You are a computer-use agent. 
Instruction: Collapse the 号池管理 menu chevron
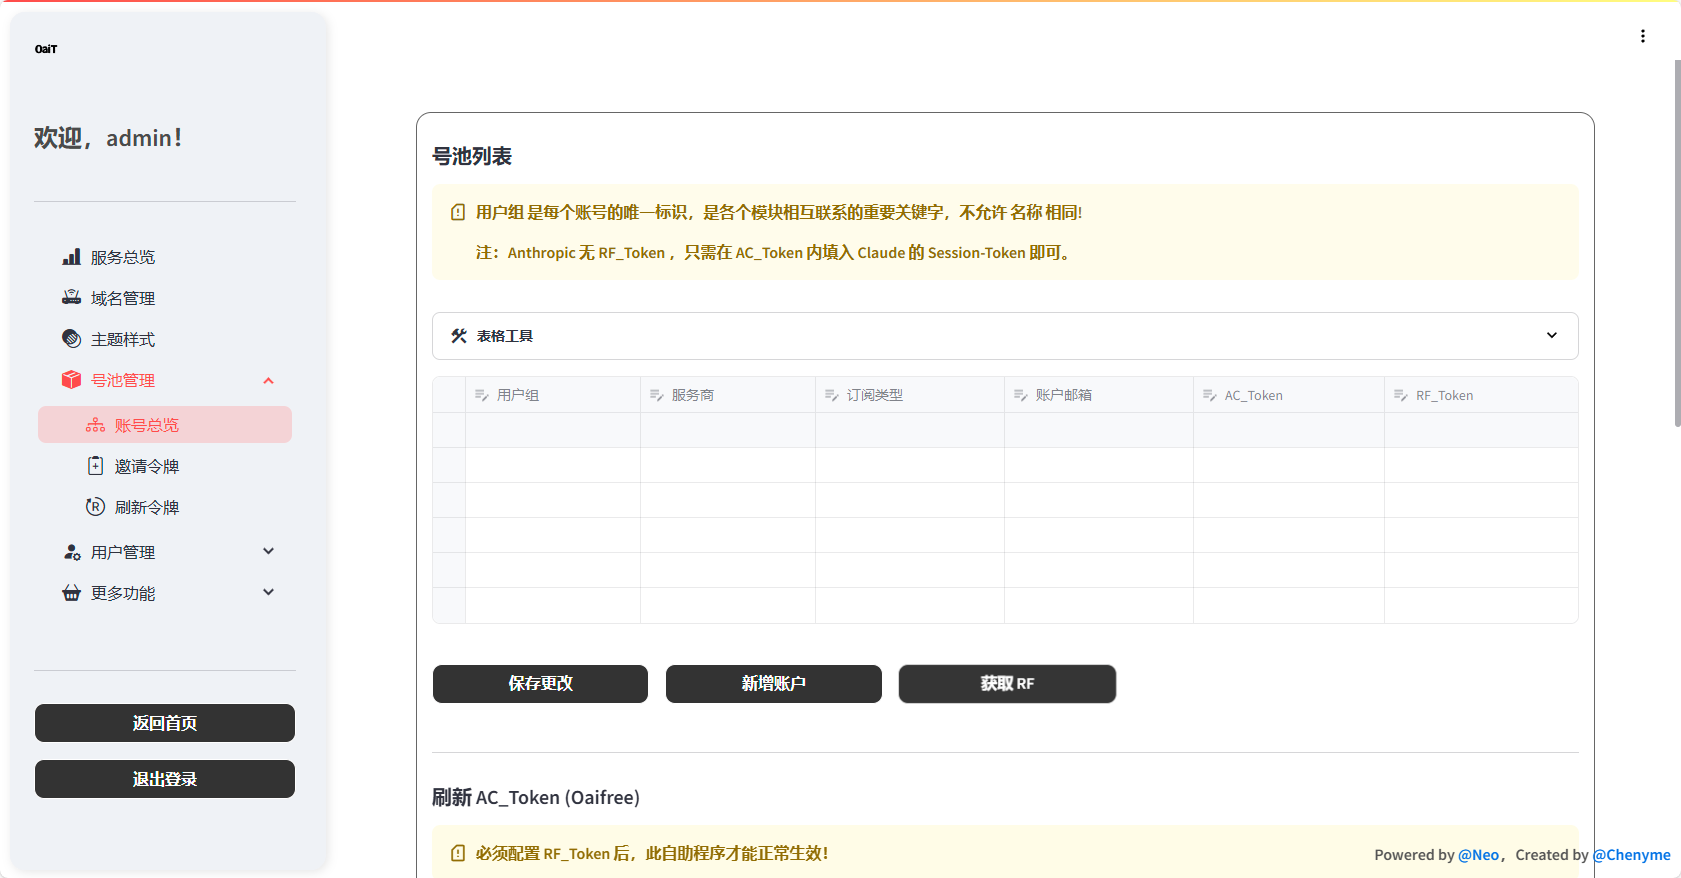tap(268, 380)
